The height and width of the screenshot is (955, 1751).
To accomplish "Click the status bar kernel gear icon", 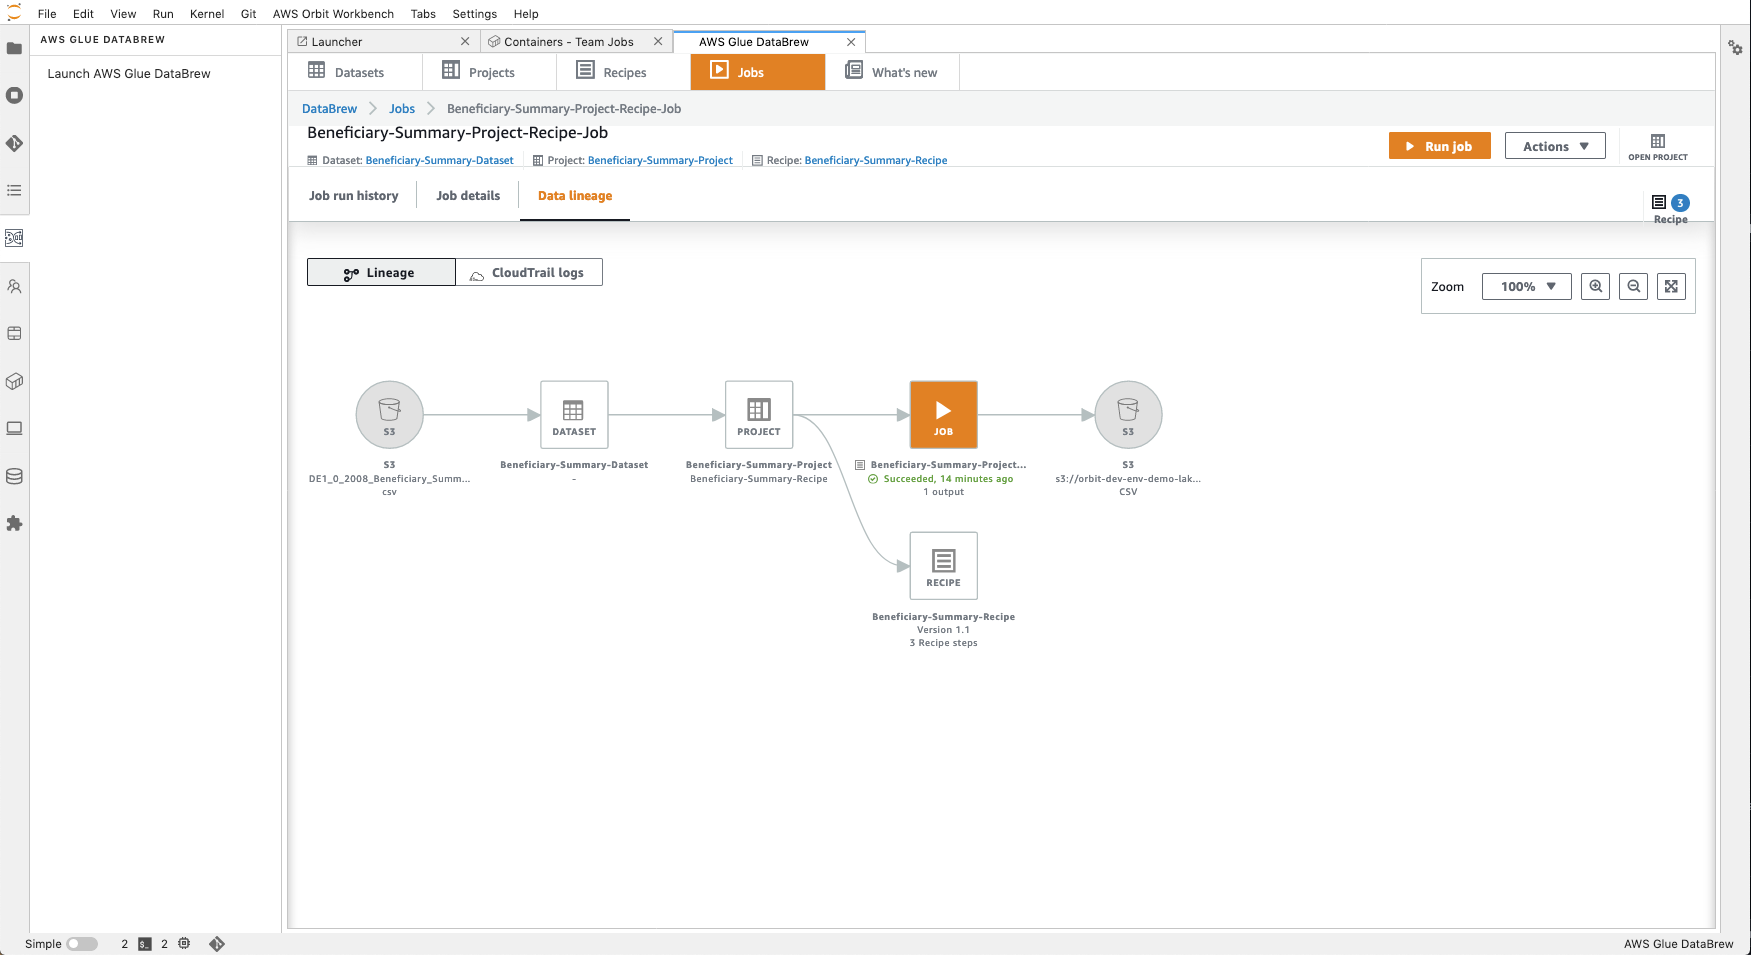I will tap(184, 943).
